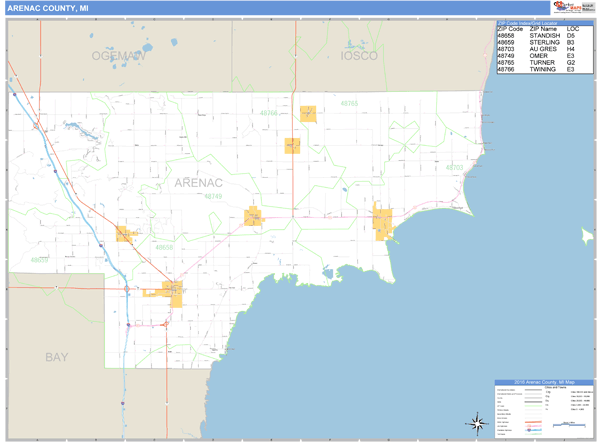Click the Au Gres city area marker

point(383,222)
